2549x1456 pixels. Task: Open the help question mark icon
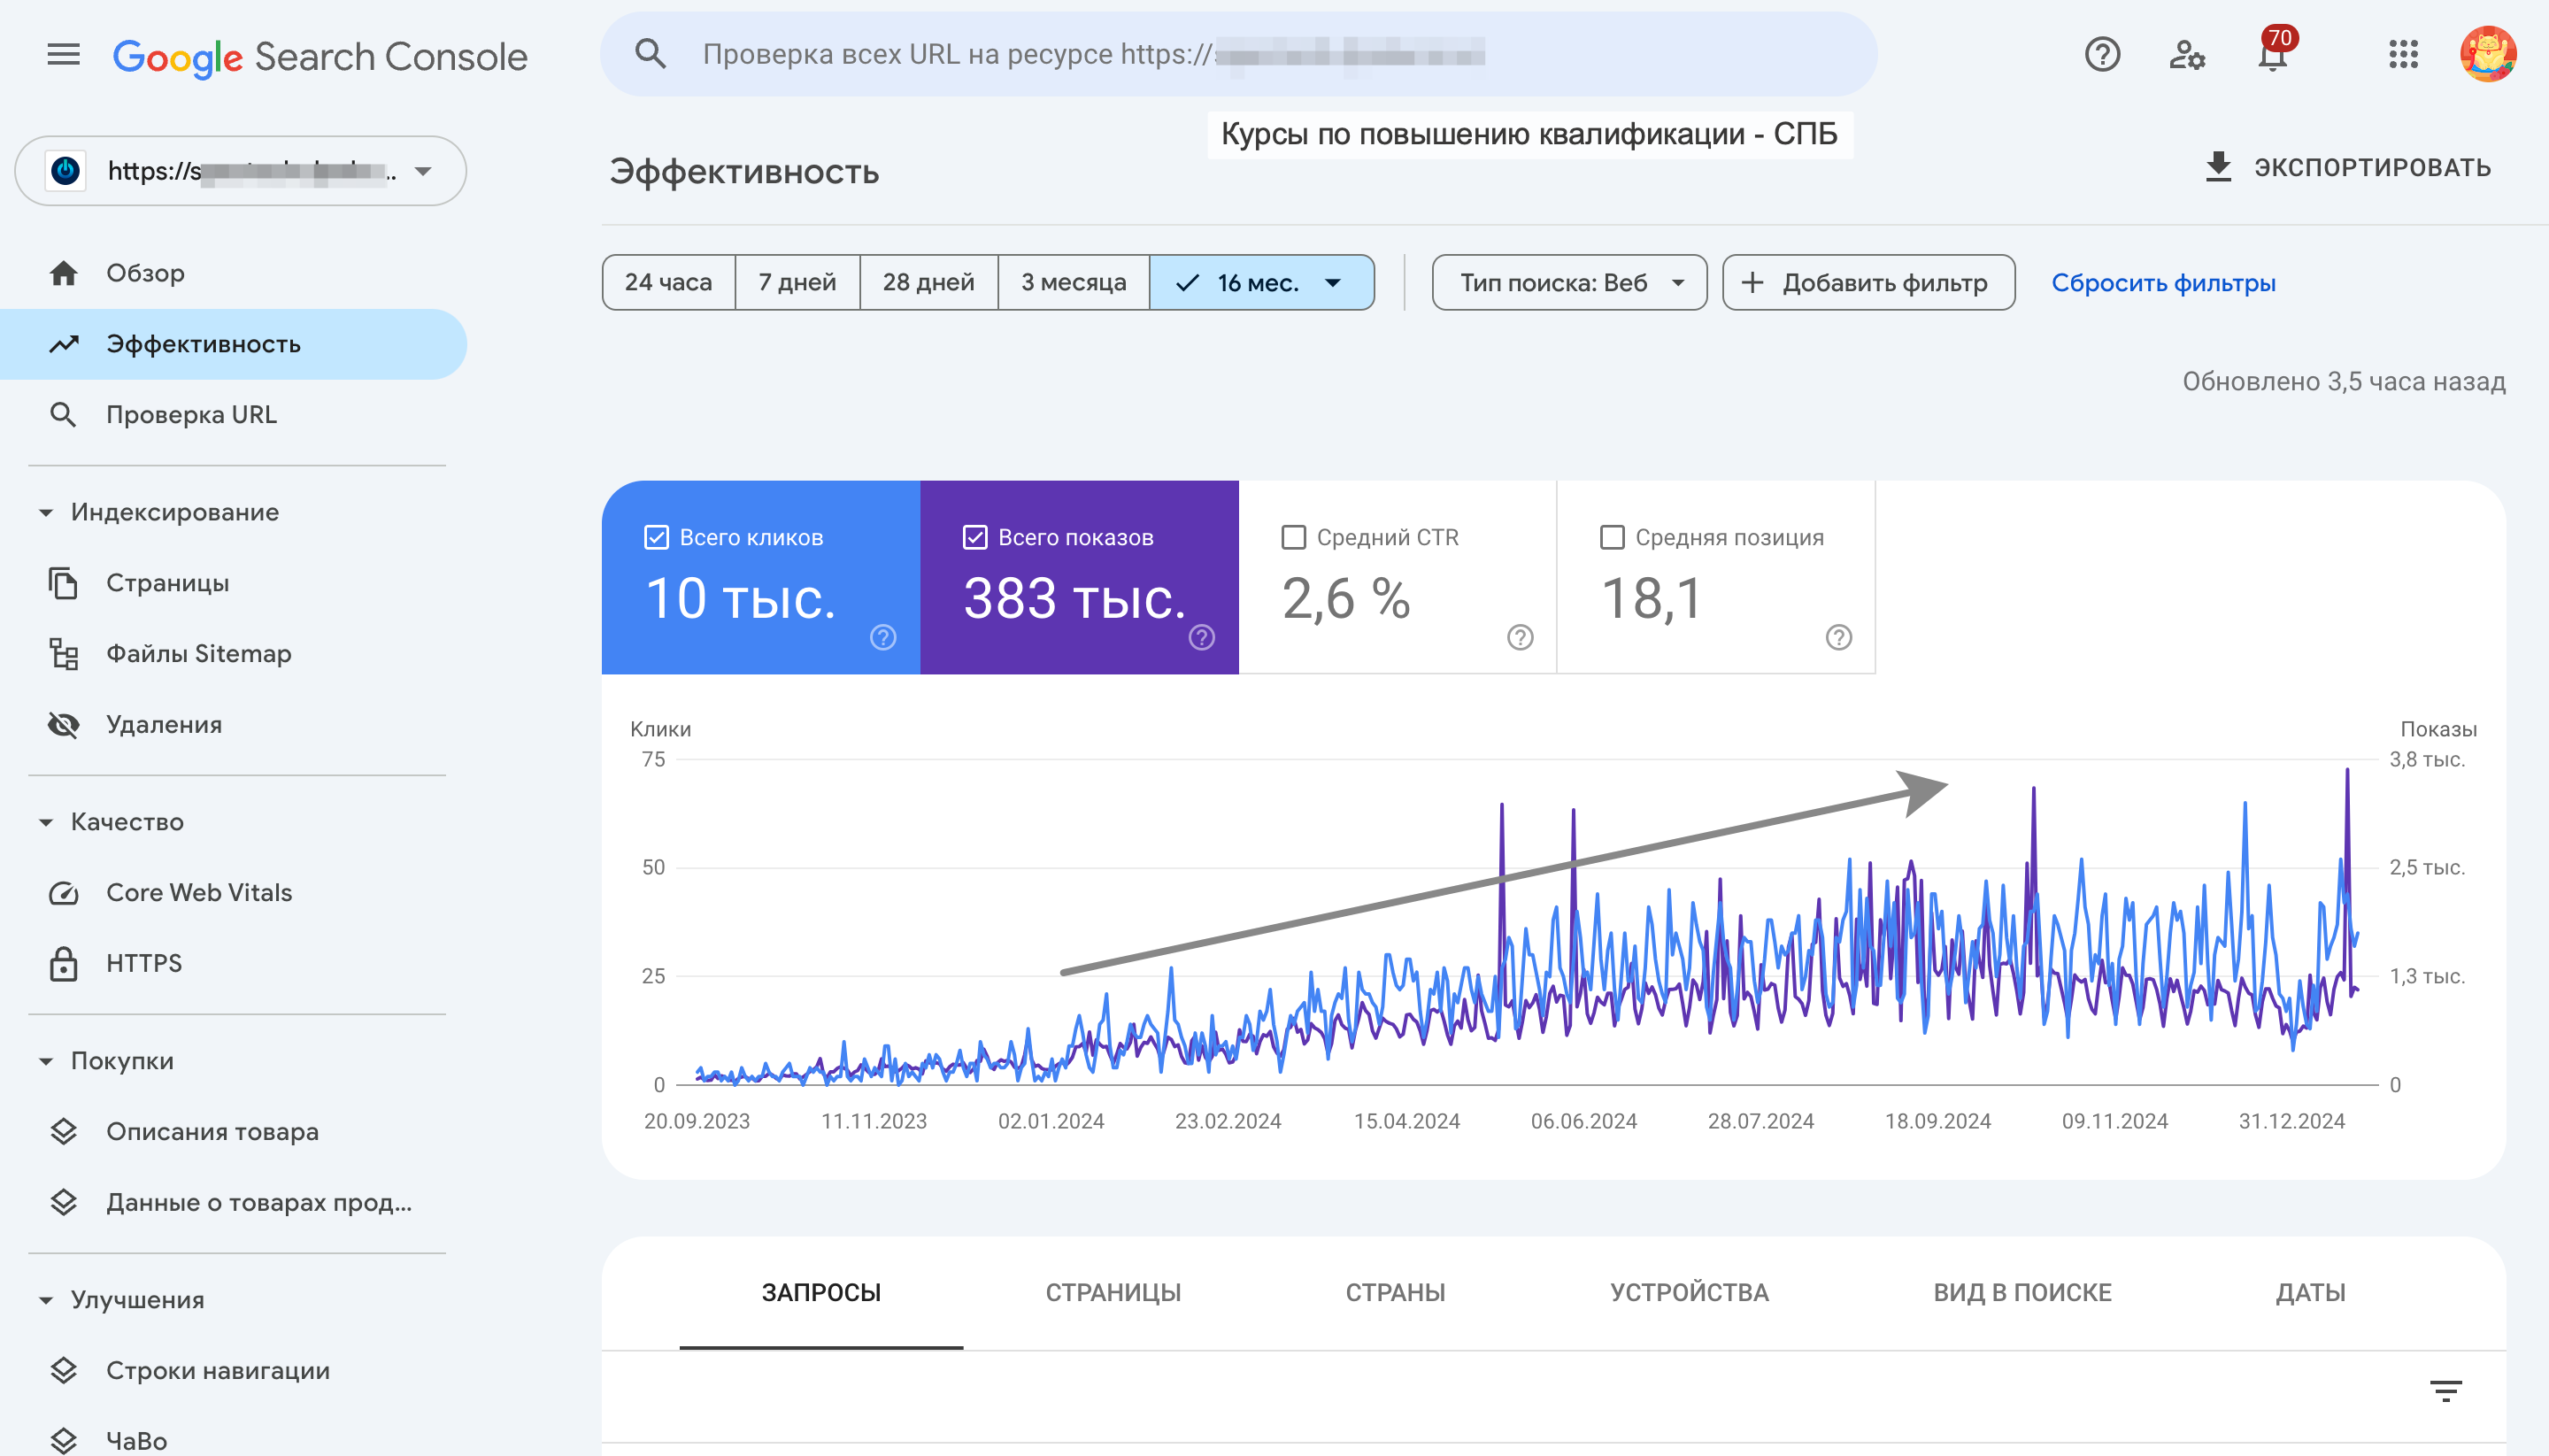click(x=2102, y=54)
